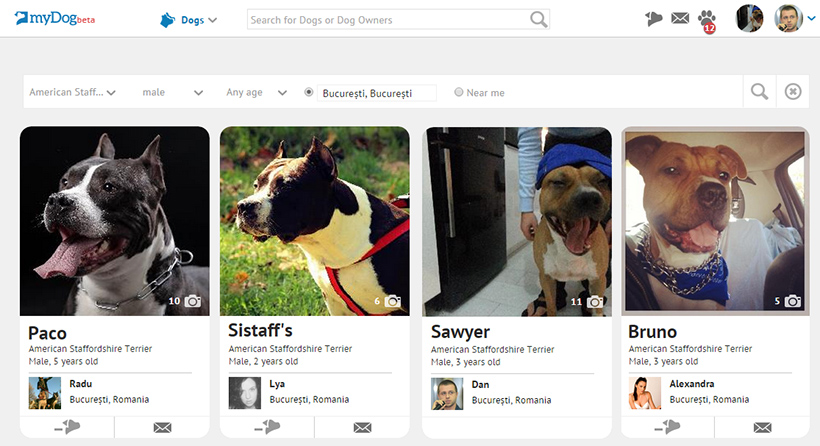
Task: Expand the user account menu arrow
Action: click(x=811, y=18)
